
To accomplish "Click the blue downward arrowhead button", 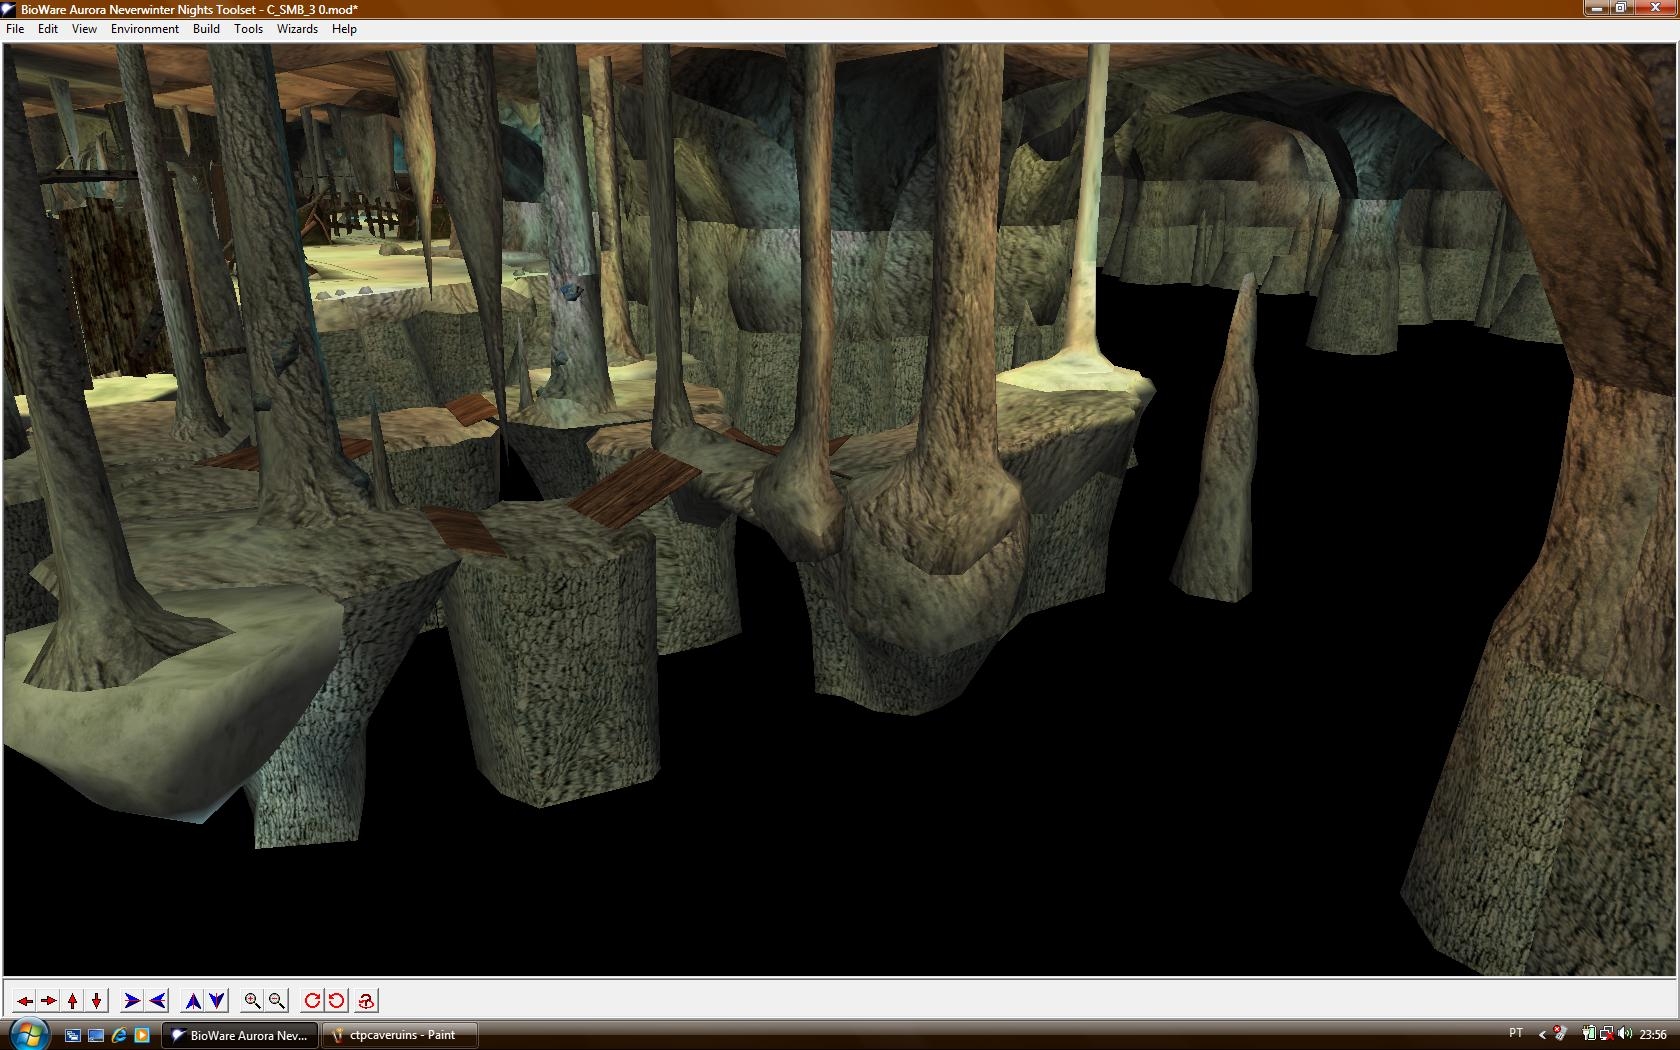I will 217,1000.
